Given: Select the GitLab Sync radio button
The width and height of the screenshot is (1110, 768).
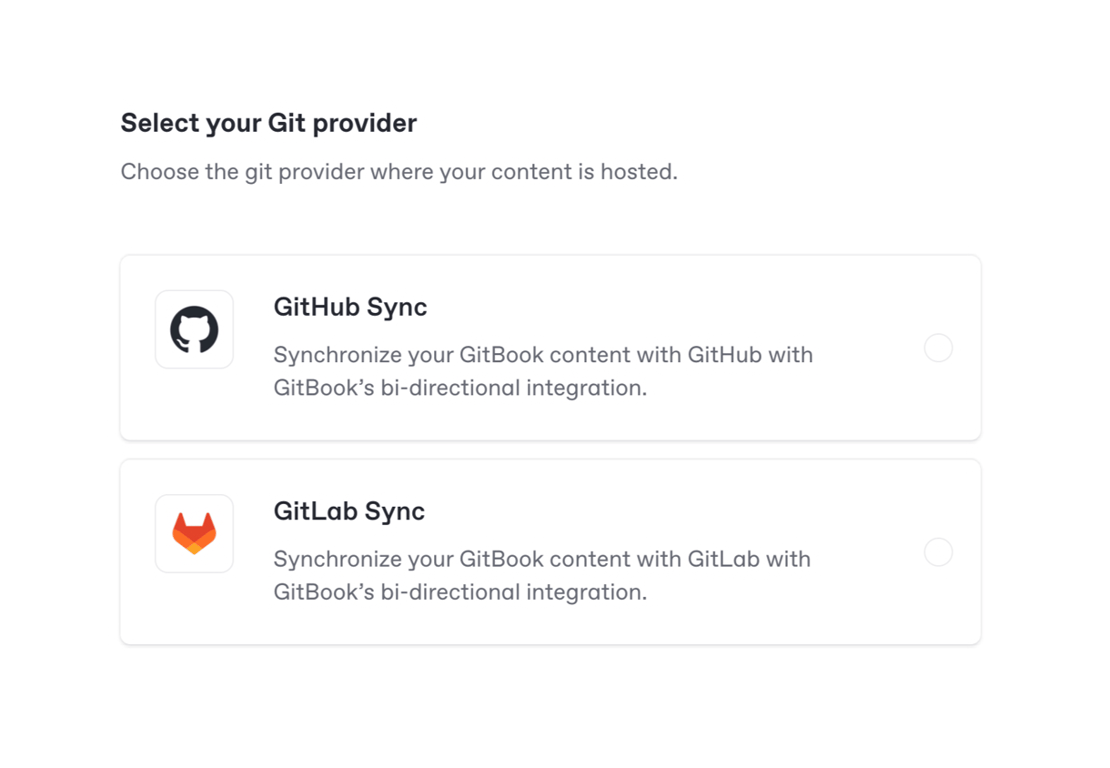Looking at the screenshot, I should (938, 552).
